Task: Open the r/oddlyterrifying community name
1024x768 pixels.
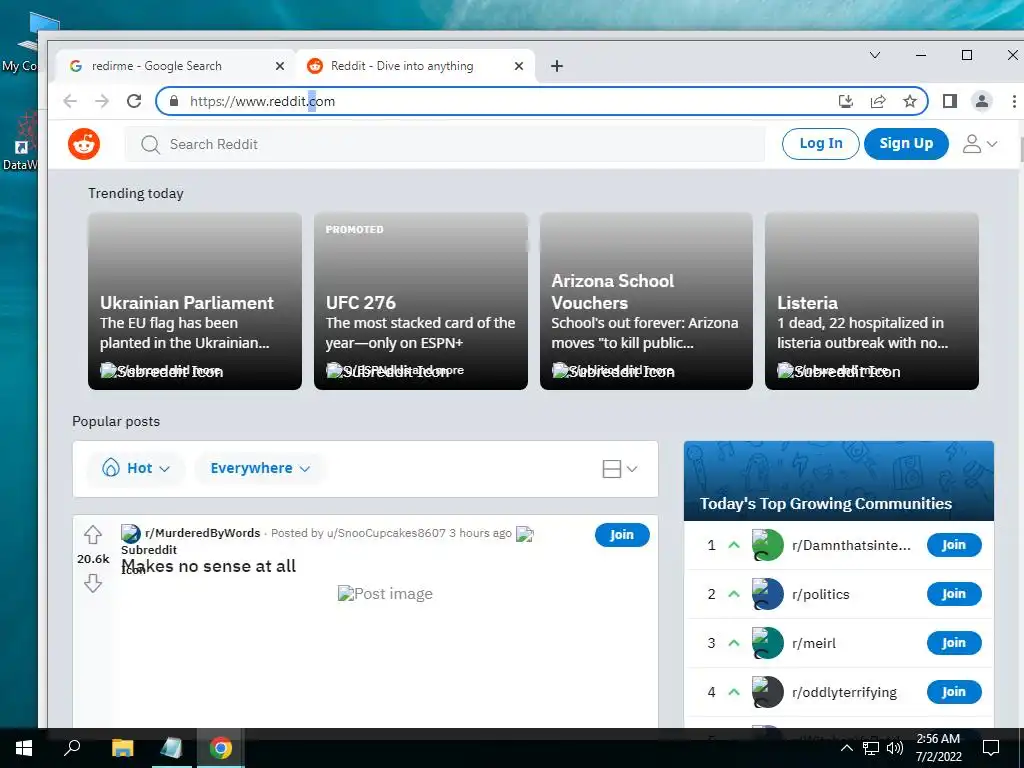Action: (844, 692)
